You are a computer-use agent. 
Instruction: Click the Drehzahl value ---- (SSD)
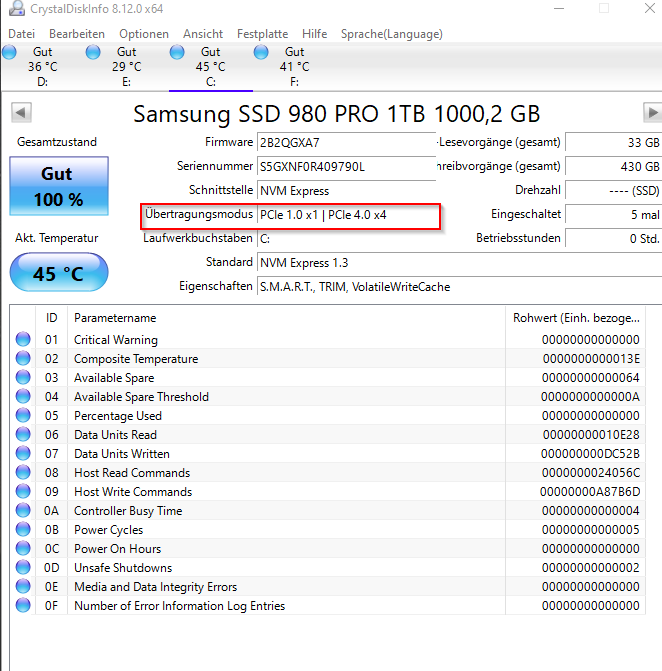[x=614, y=190]
